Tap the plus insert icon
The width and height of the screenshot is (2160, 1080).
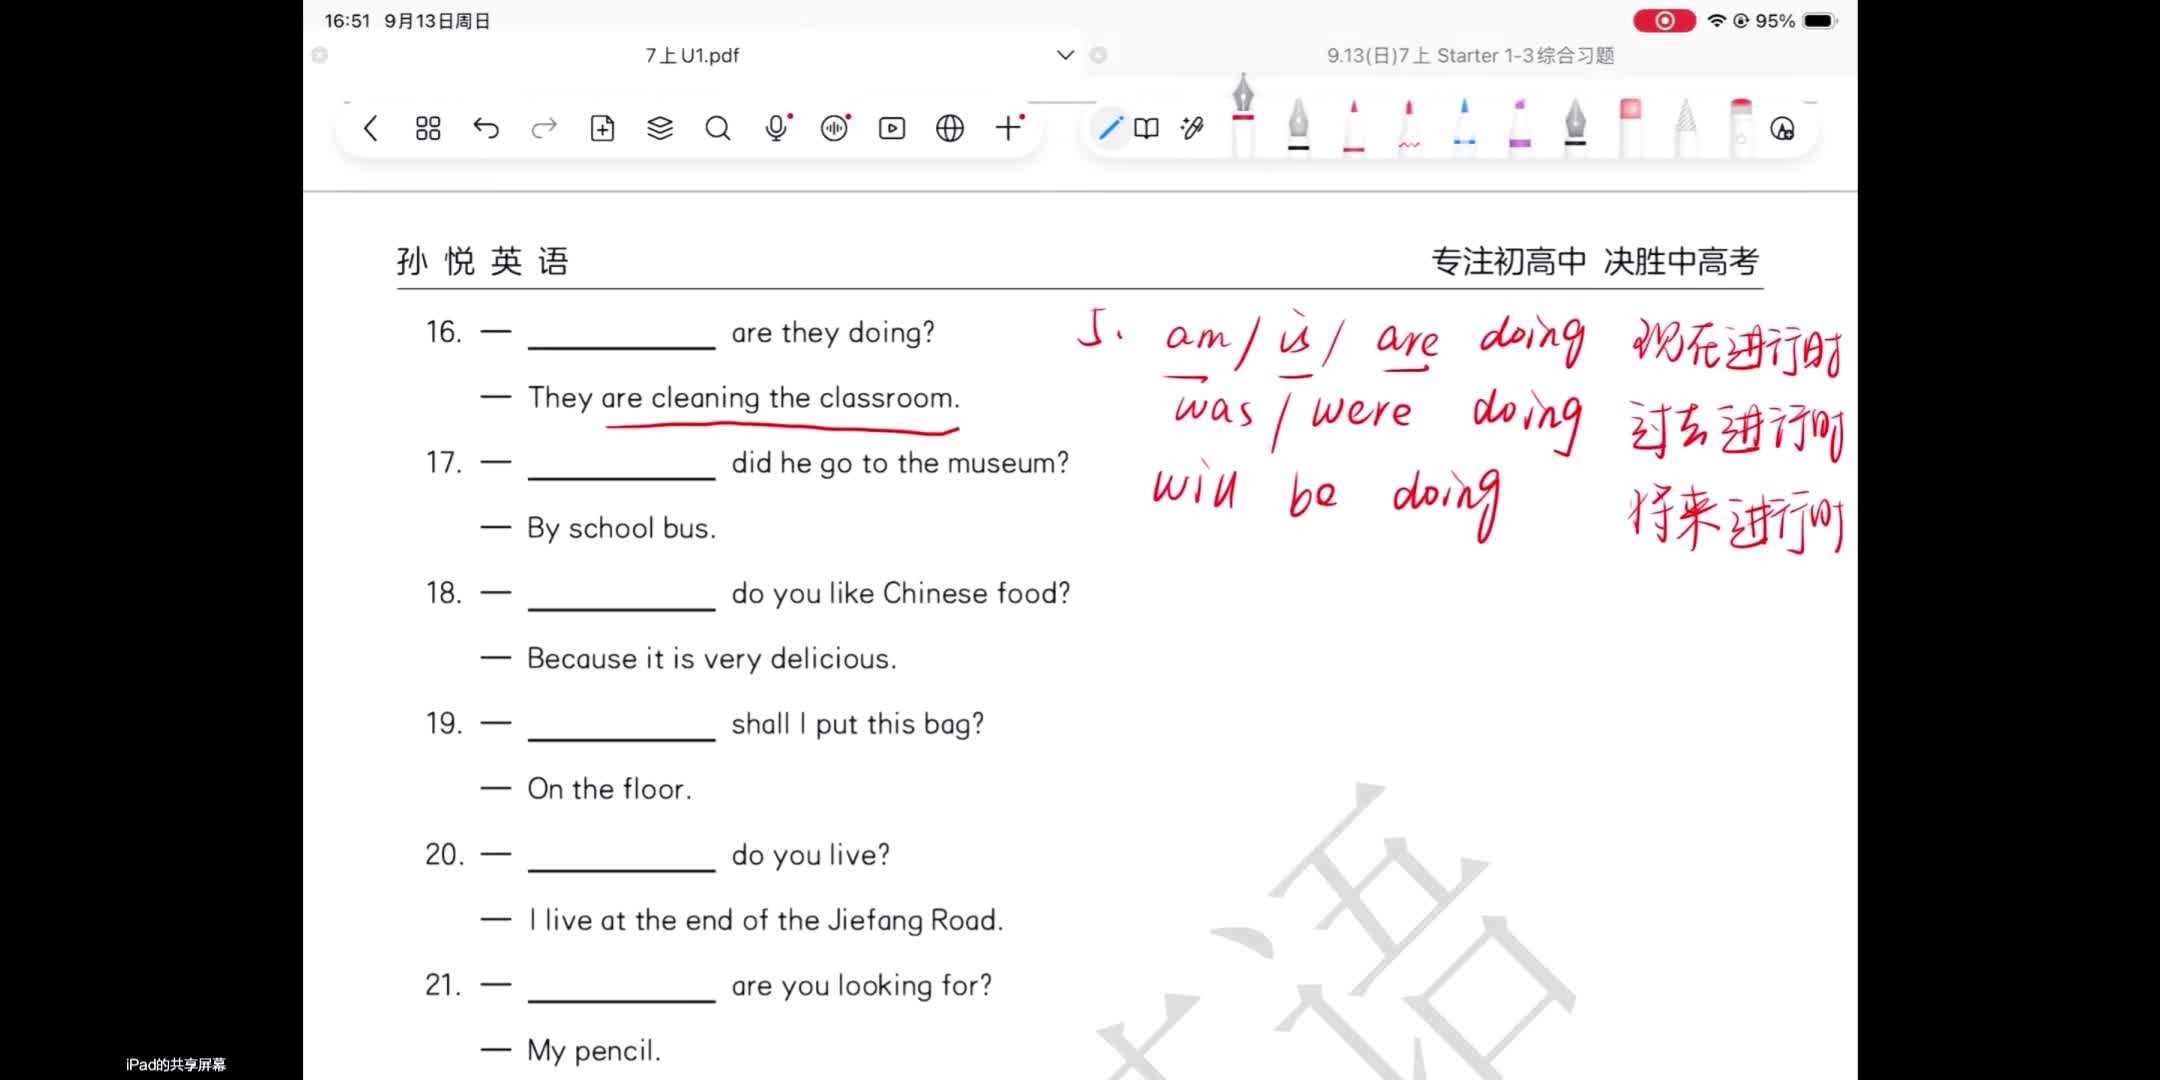1009,128
